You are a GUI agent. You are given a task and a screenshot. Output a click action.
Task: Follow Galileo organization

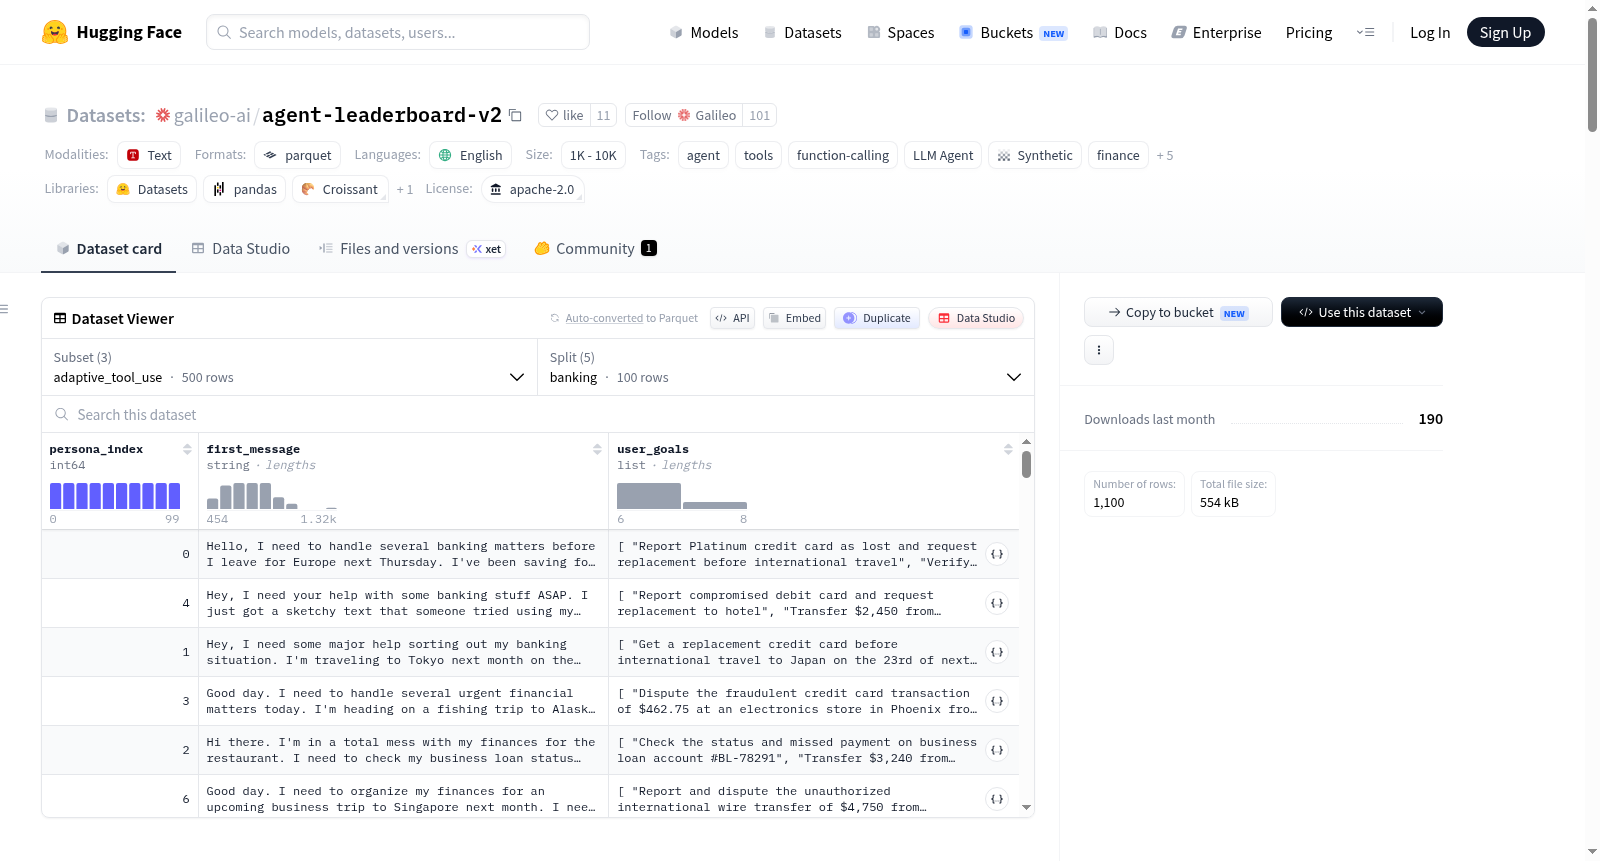685,115
